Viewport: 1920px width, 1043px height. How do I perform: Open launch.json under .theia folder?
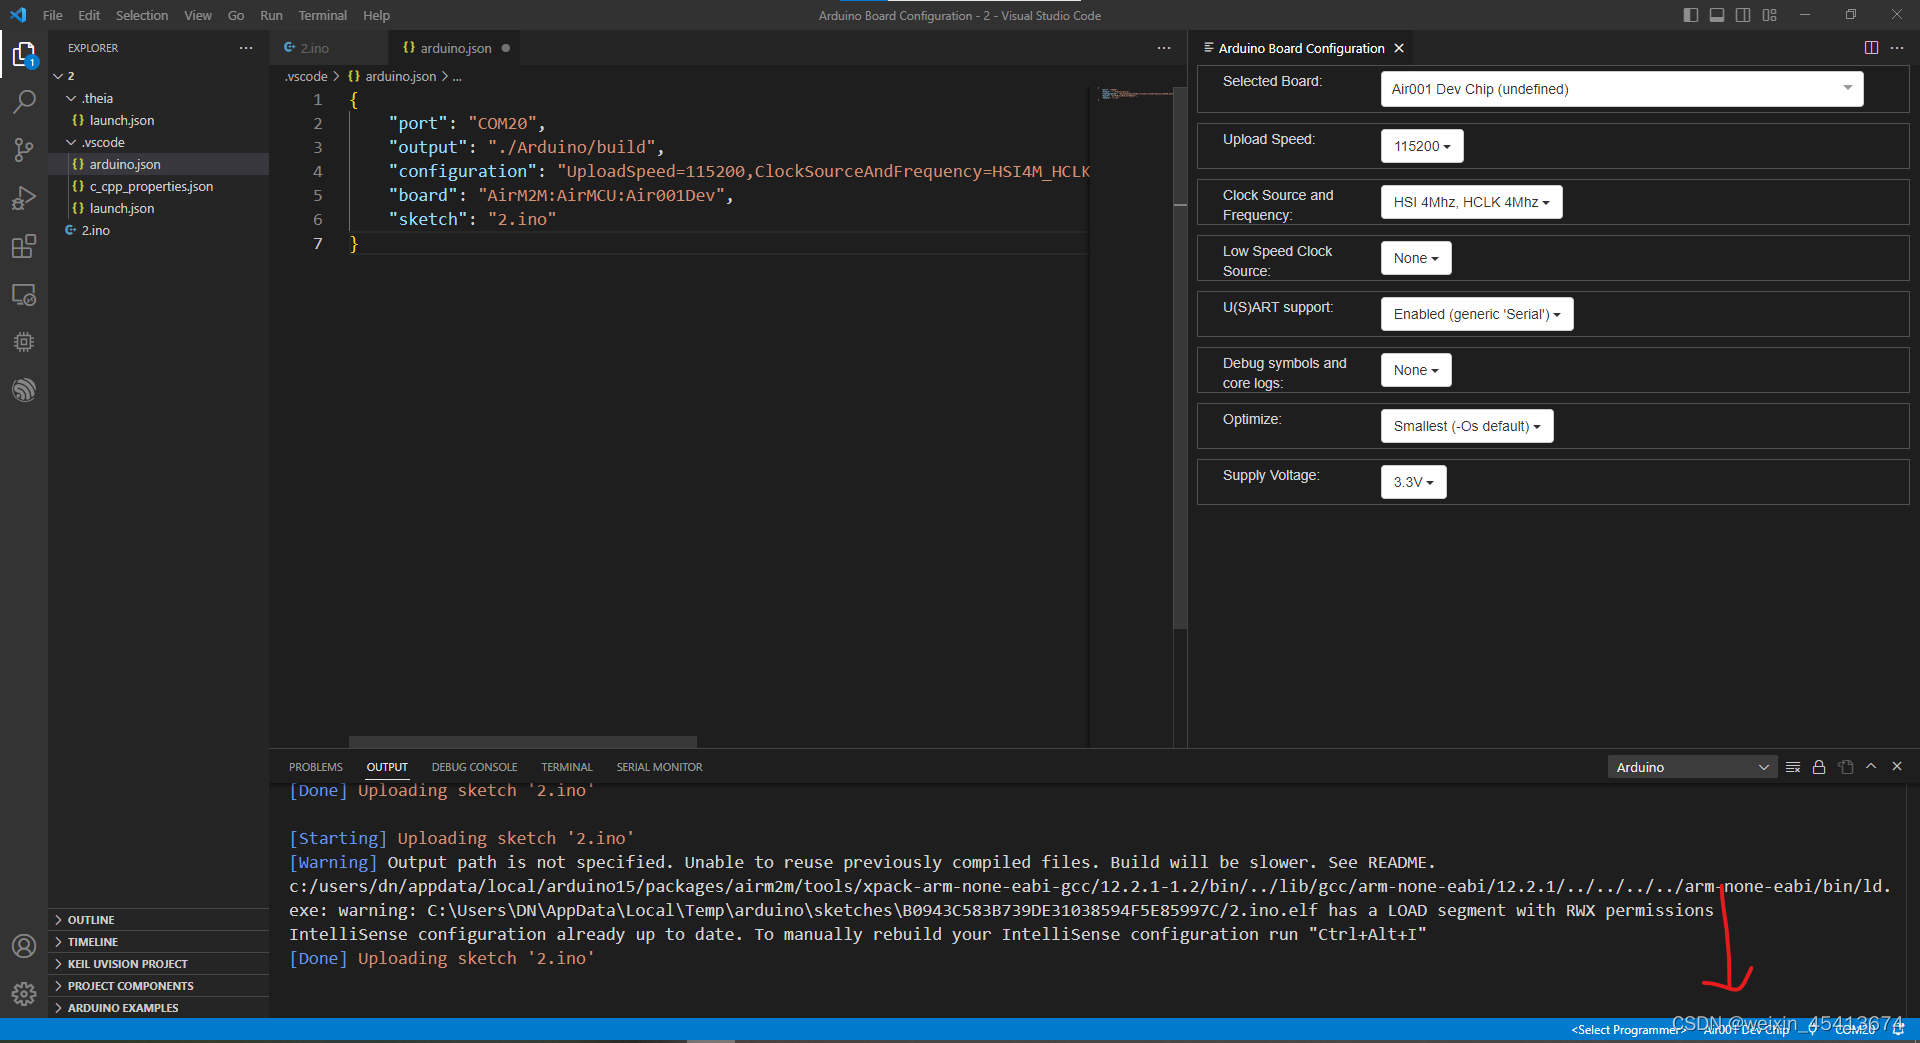point(158,120)
